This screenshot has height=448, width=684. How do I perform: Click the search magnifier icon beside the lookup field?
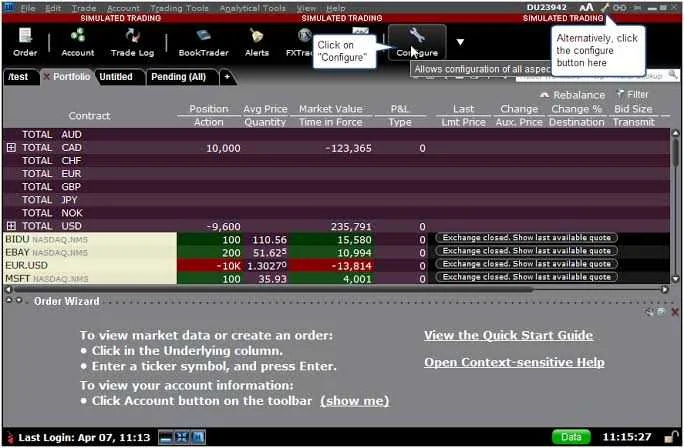(673, 75)
